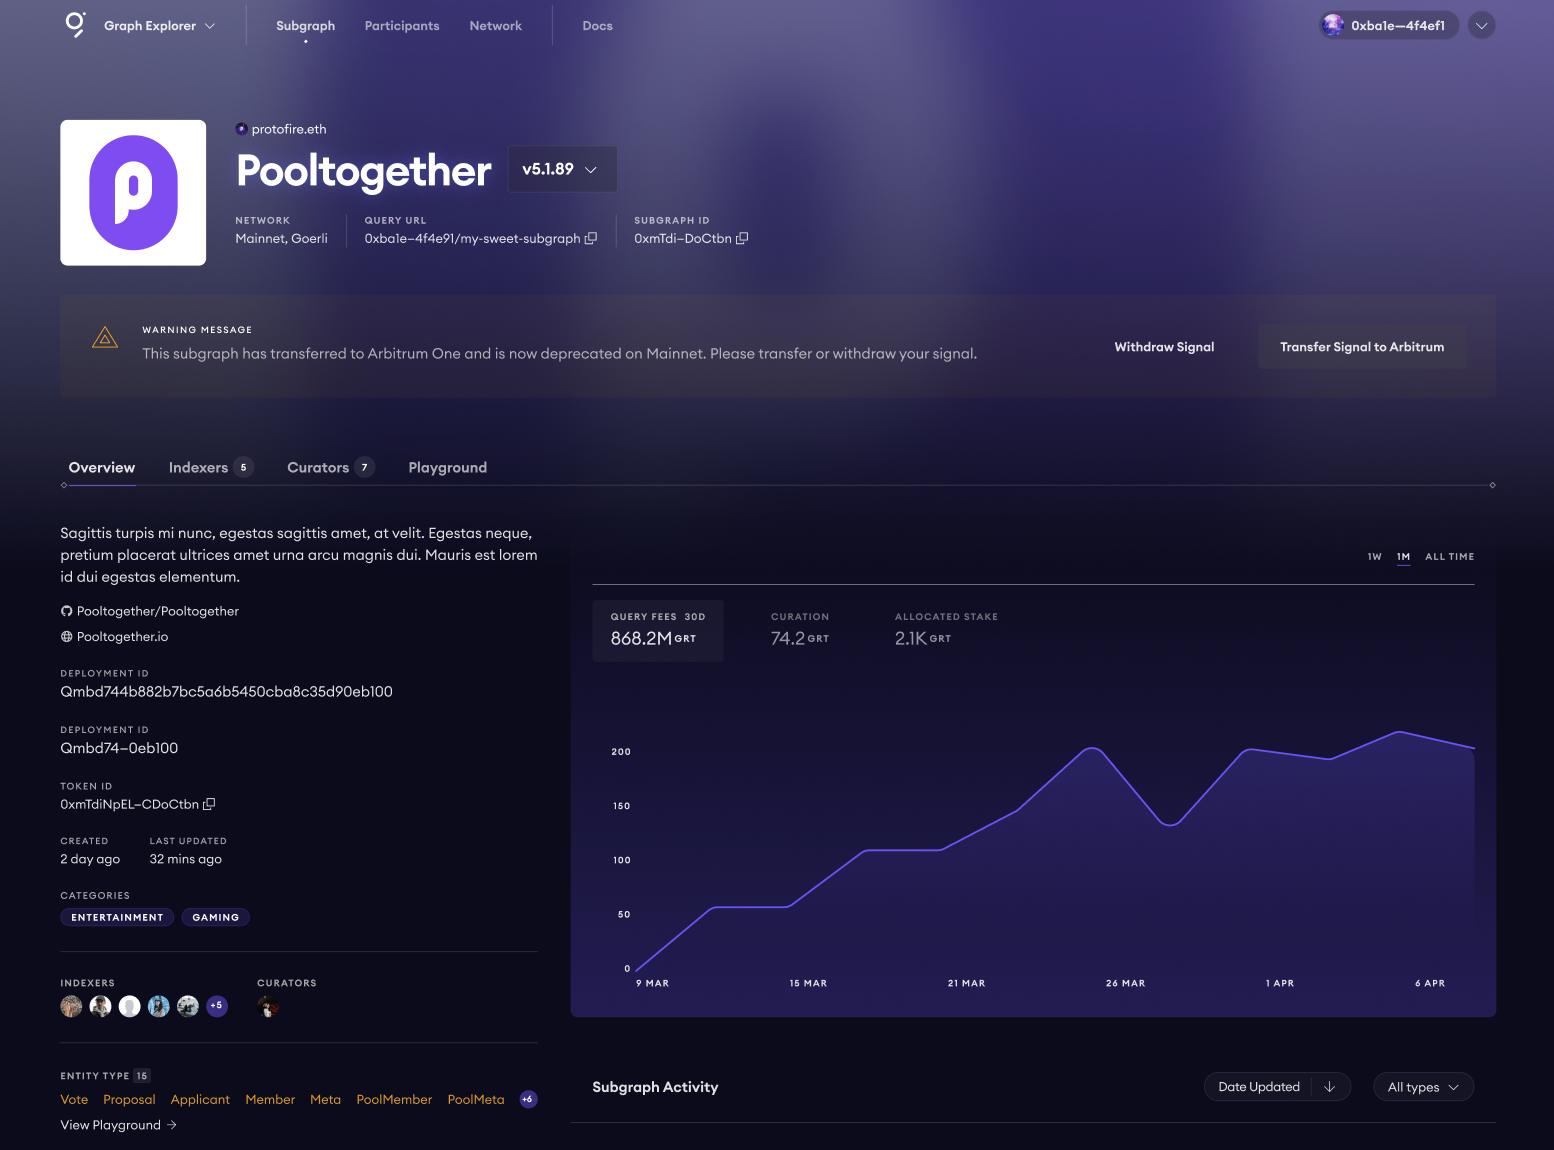This screenshot has width=1554, height=1150.
Task: Show ALL TIME chart range
Action: click(1449, 557)
